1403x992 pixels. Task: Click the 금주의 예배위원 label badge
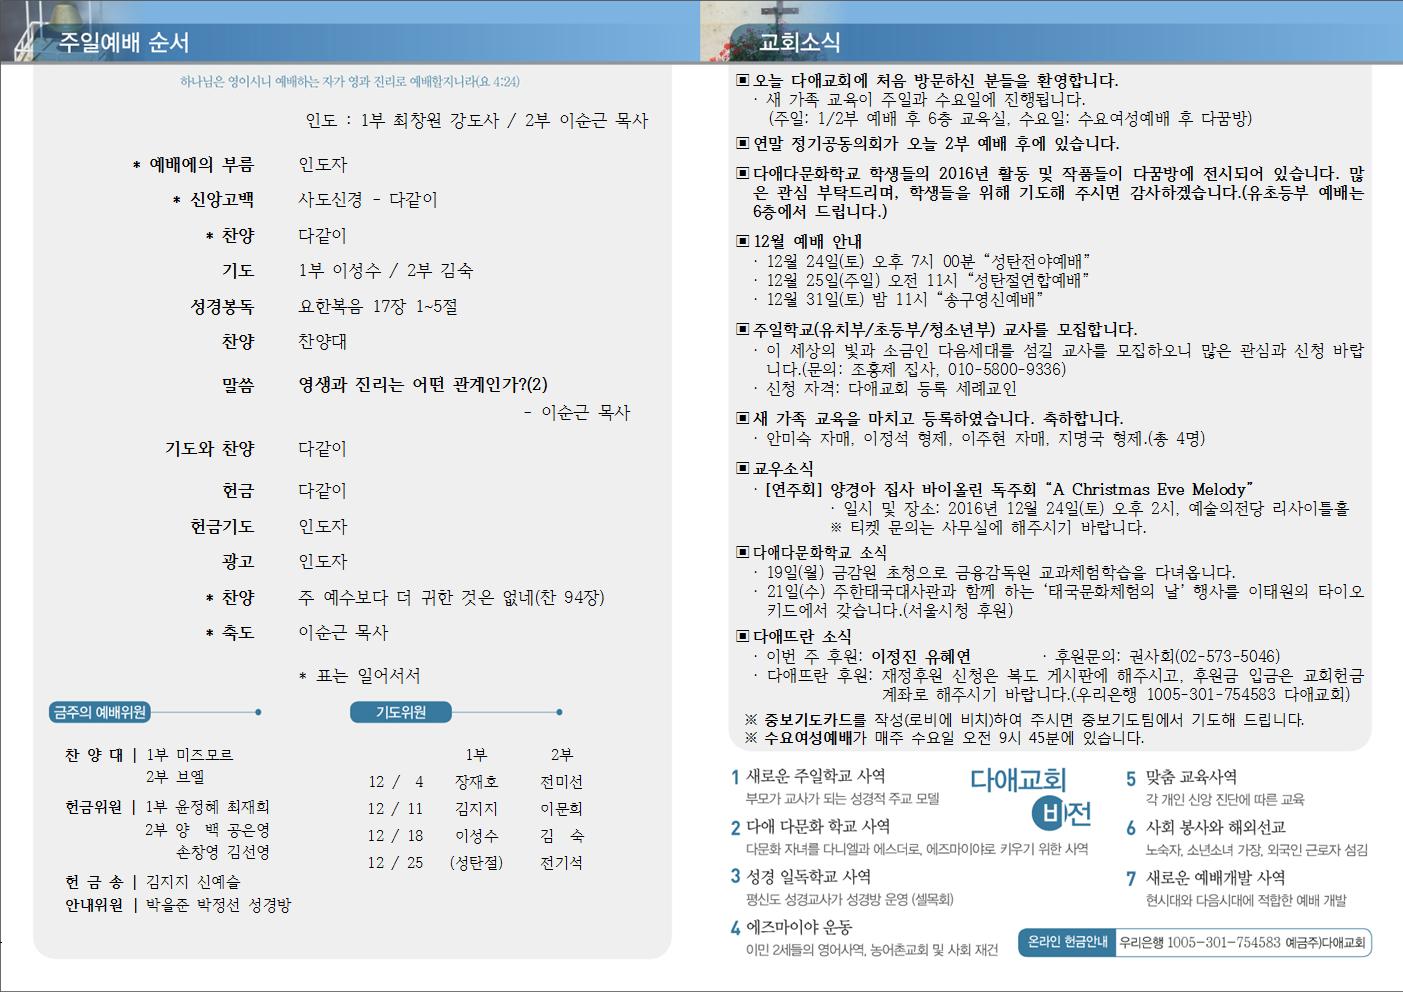[100, 712]
